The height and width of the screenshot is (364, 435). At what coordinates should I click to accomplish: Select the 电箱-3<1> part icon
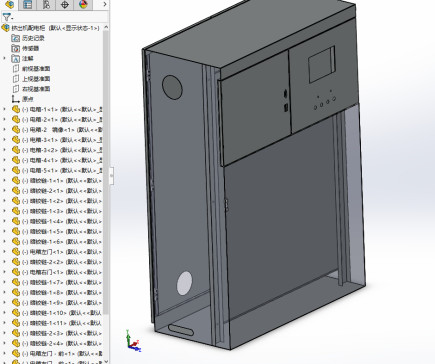[x=16, y=140]
